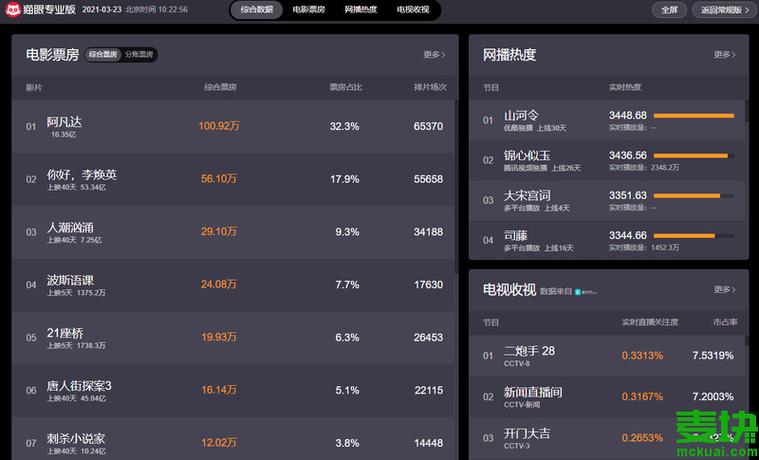Click the 新闻直播间 program title
Screen dimensions: 759x460
click(533, 392)
